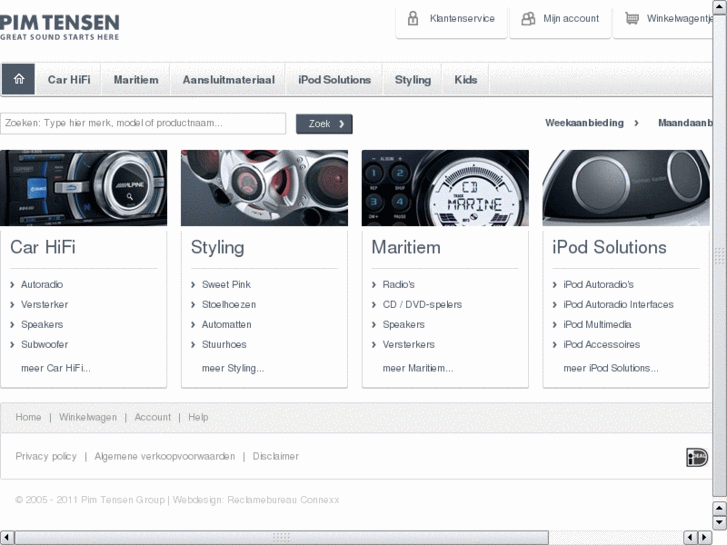Click the horizontal scrollbar left arrow
Image resolution: width=727 pixels, height=545 pixels.
[6, 538]
